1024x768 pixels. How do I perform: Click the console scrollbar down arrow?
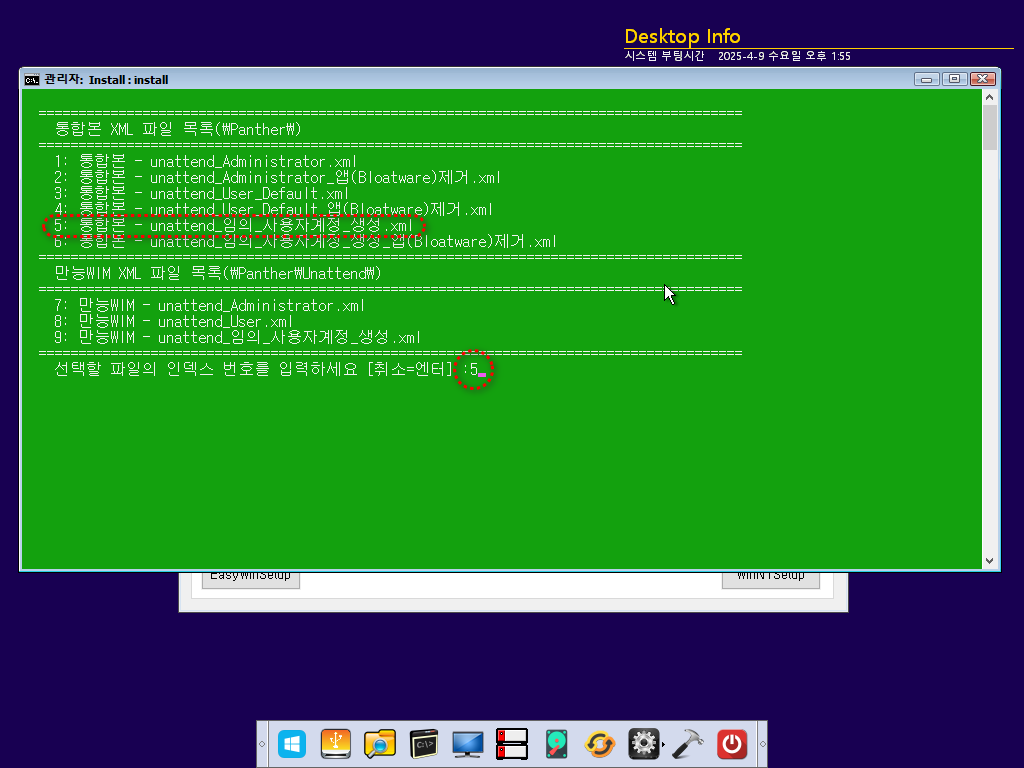tap(989, 561)
